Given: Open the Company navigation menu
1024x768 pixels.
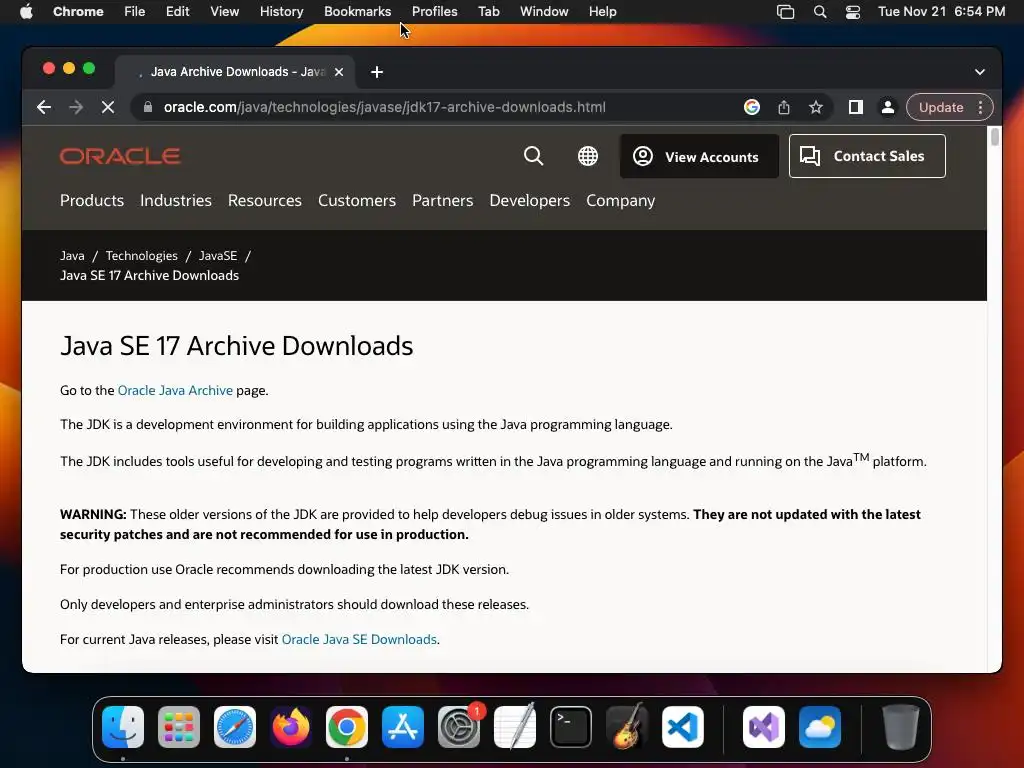Looking at the screenshot, I should [x=620, y=200].
